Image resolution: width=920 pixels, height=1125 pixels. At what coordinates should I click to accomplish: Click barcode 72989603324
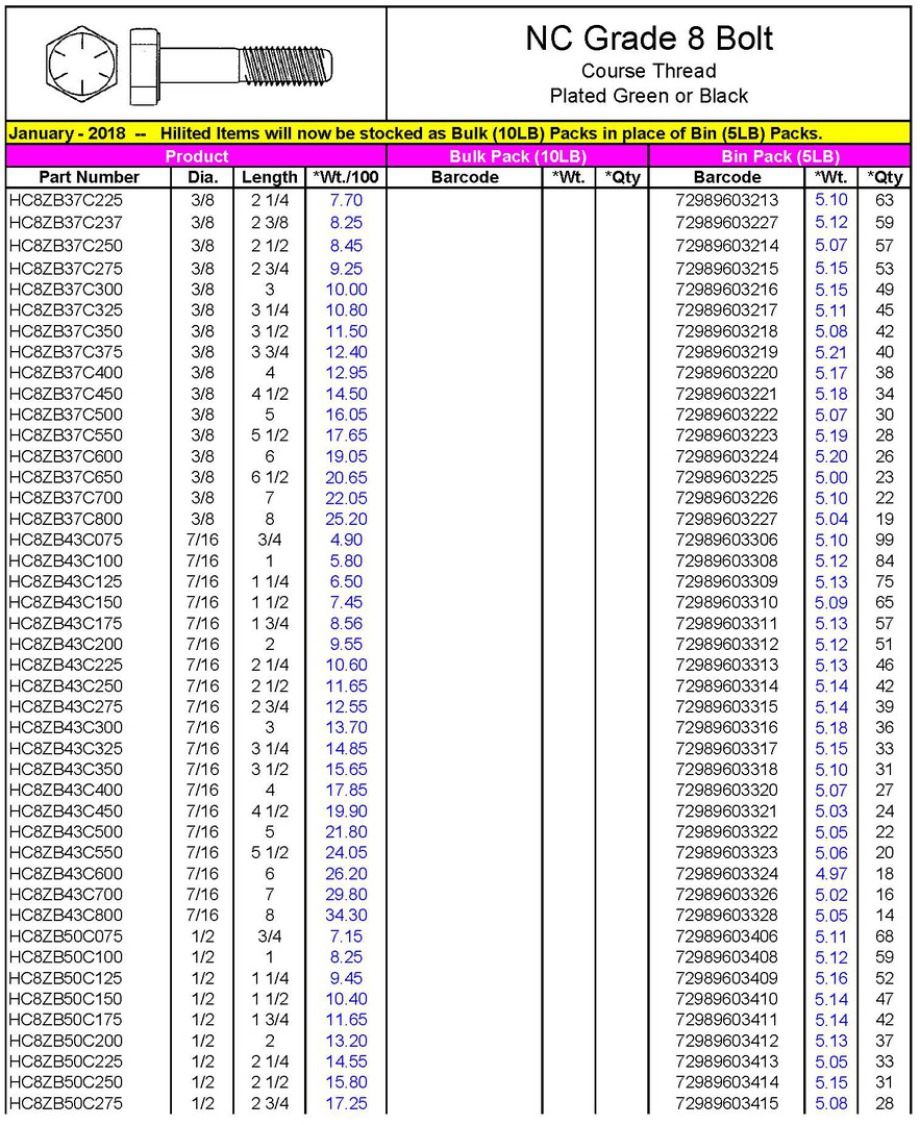[x=727, y=873]
